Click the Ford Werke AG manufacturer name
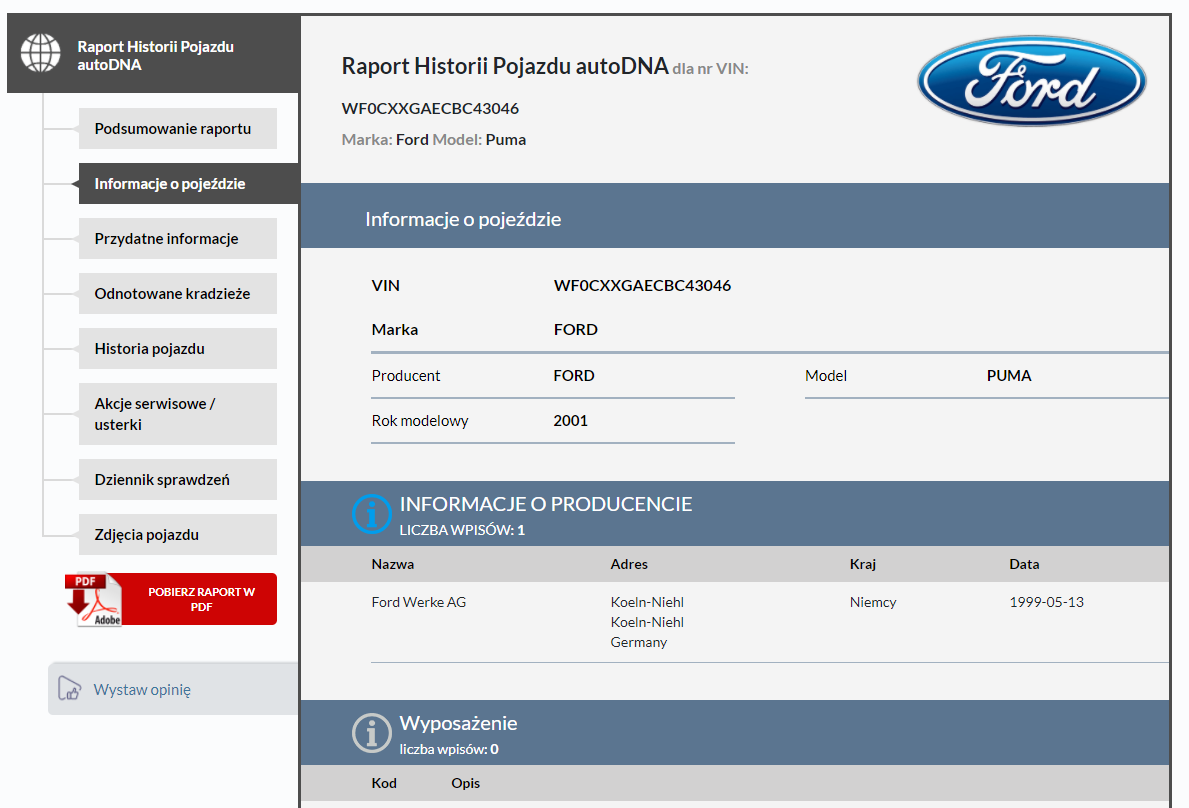 coord(419,602)
